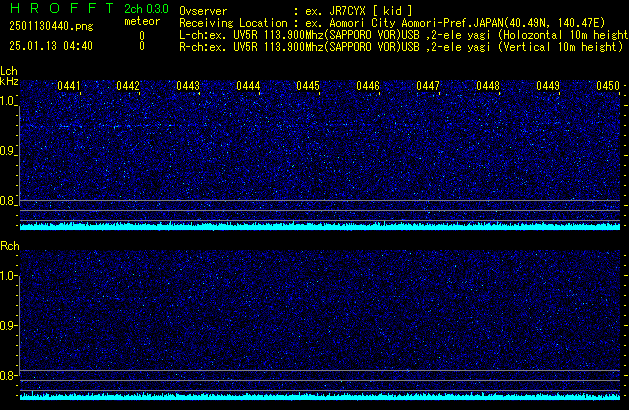Image resolution: width=629 pixels, height=410 pixels.
Task: Click the Rch 0.9 frequency axis label
Action: 8,325
